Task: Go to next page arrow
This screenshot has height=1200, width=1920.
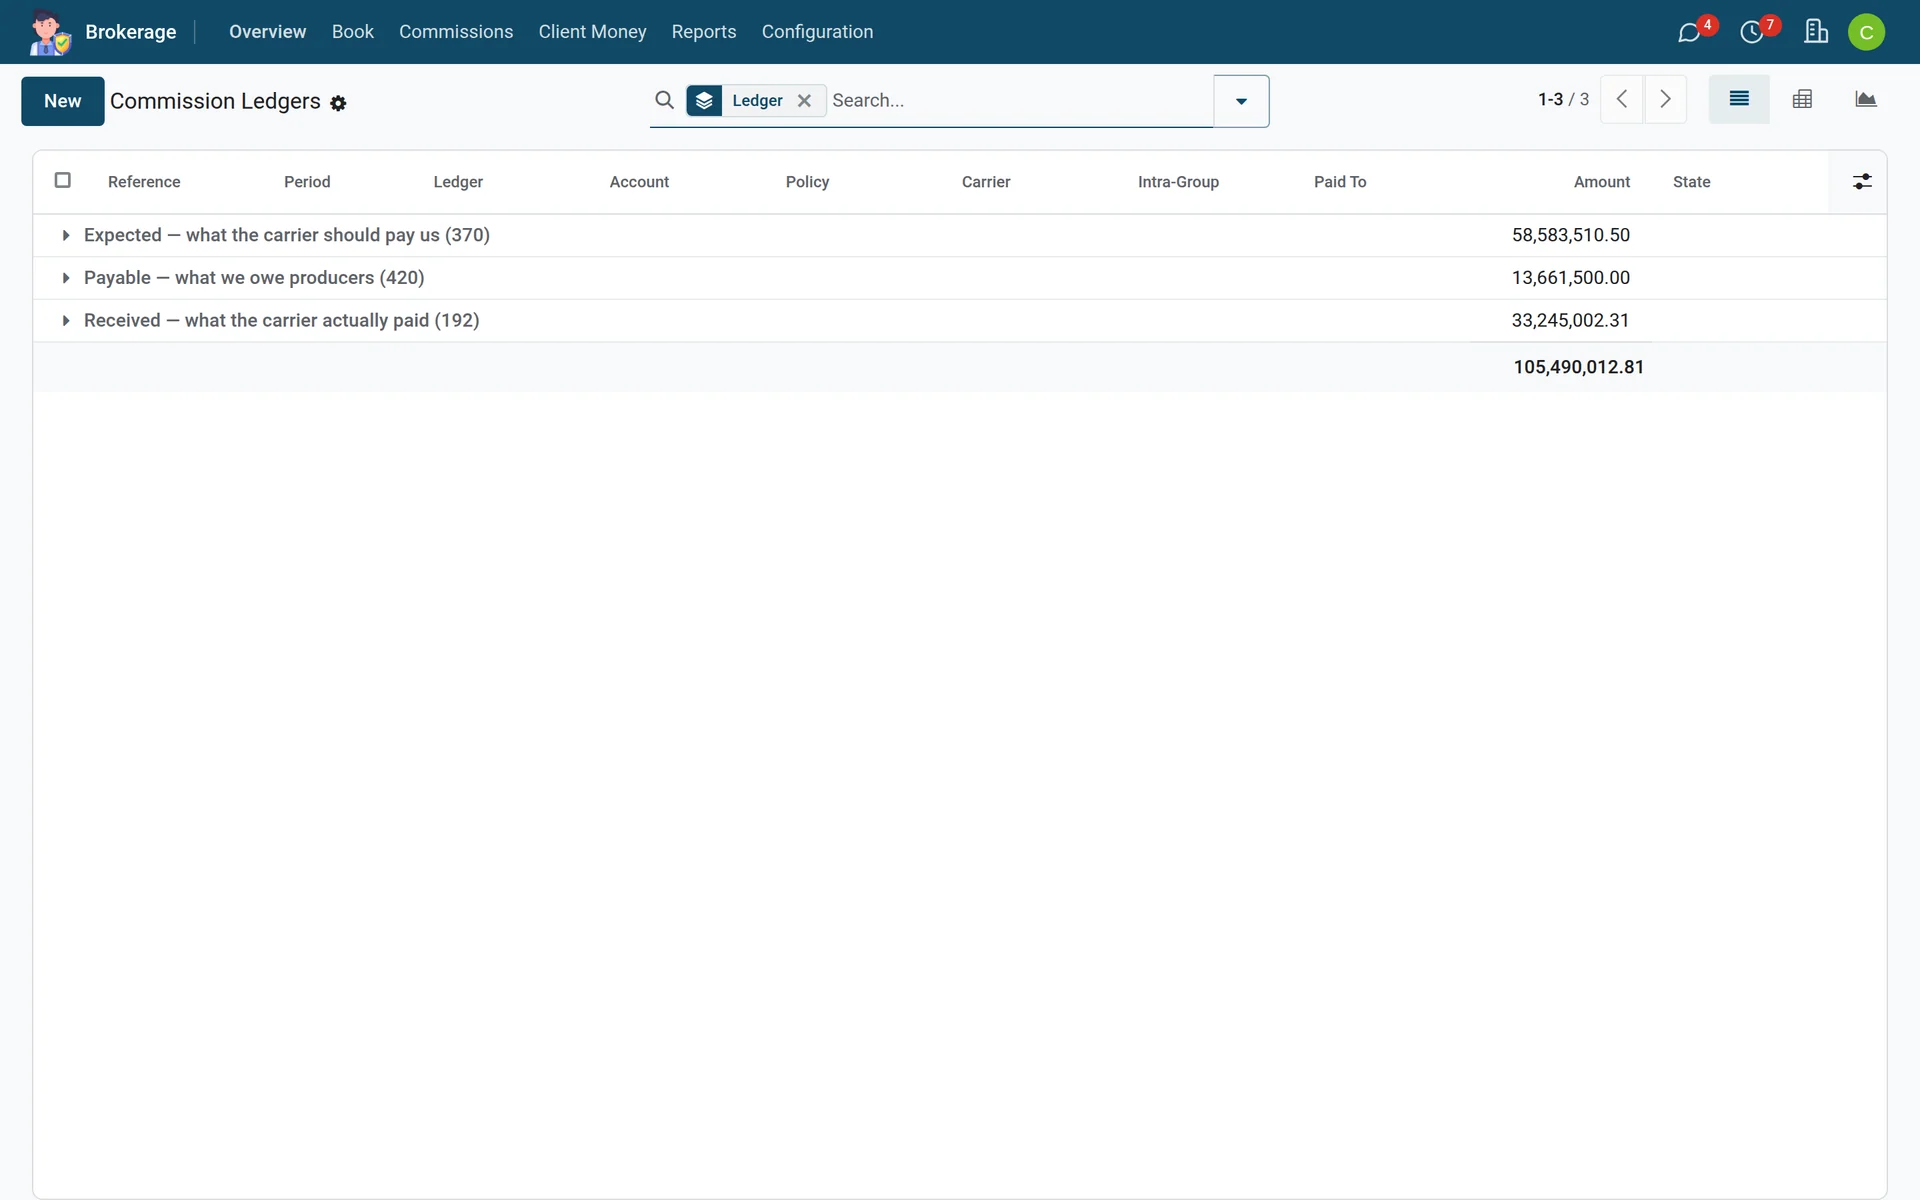Action: point(1665,99)
